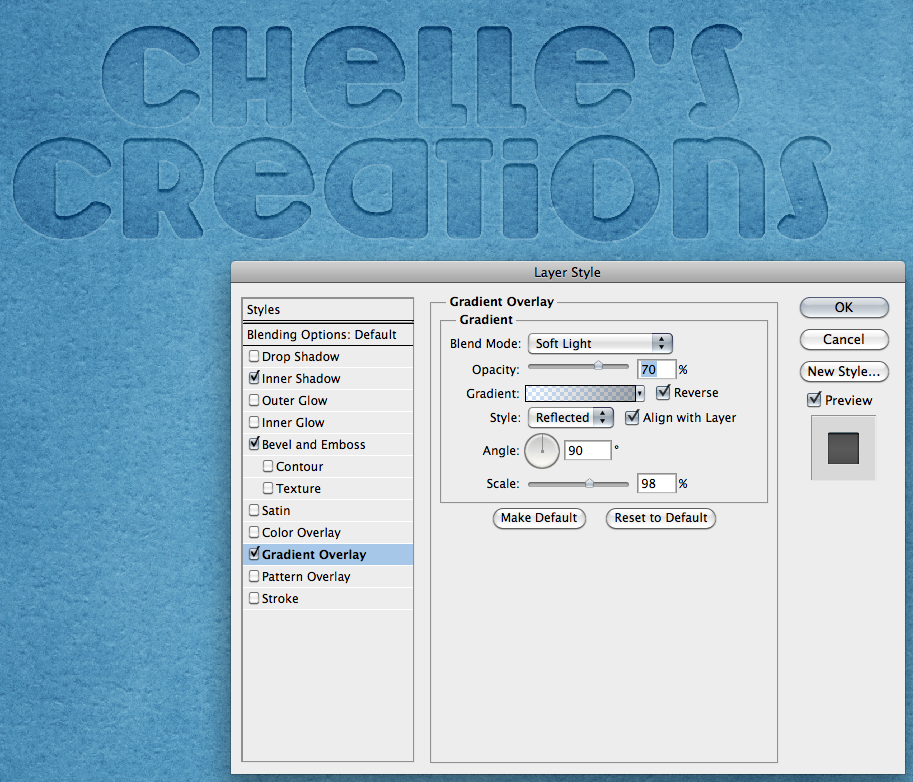Enable the Color Overlay checkbox

pyautogui.click(x=254, y=532)
